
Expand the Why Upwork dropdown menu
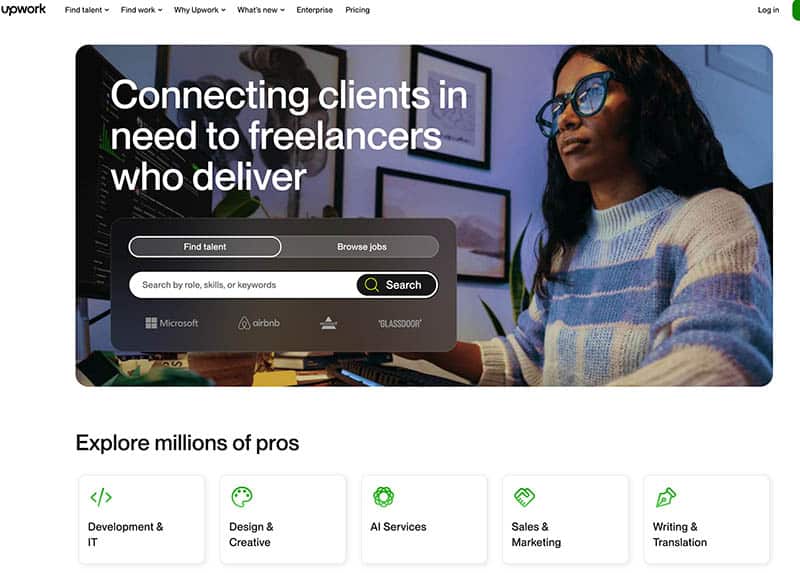point(199,10)
